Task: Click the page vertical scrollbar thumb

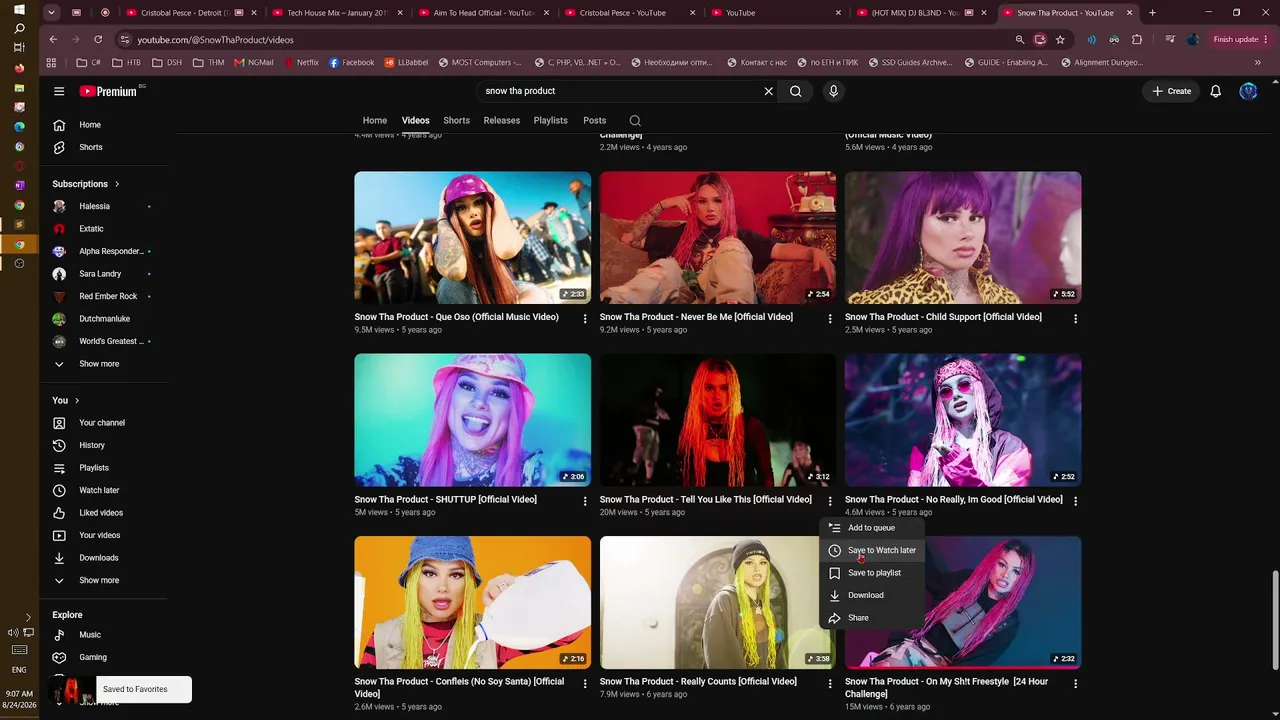Action: coord(1274,620)
